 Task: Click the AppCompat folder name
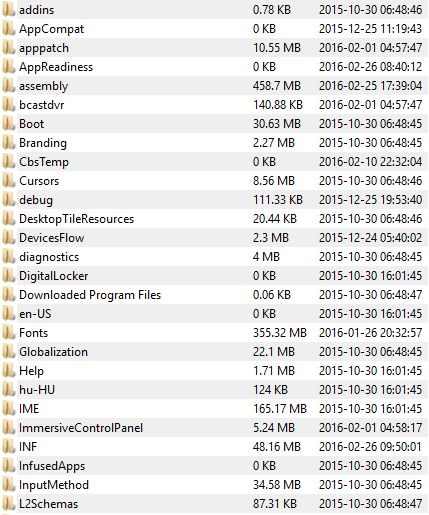point(51,29)
